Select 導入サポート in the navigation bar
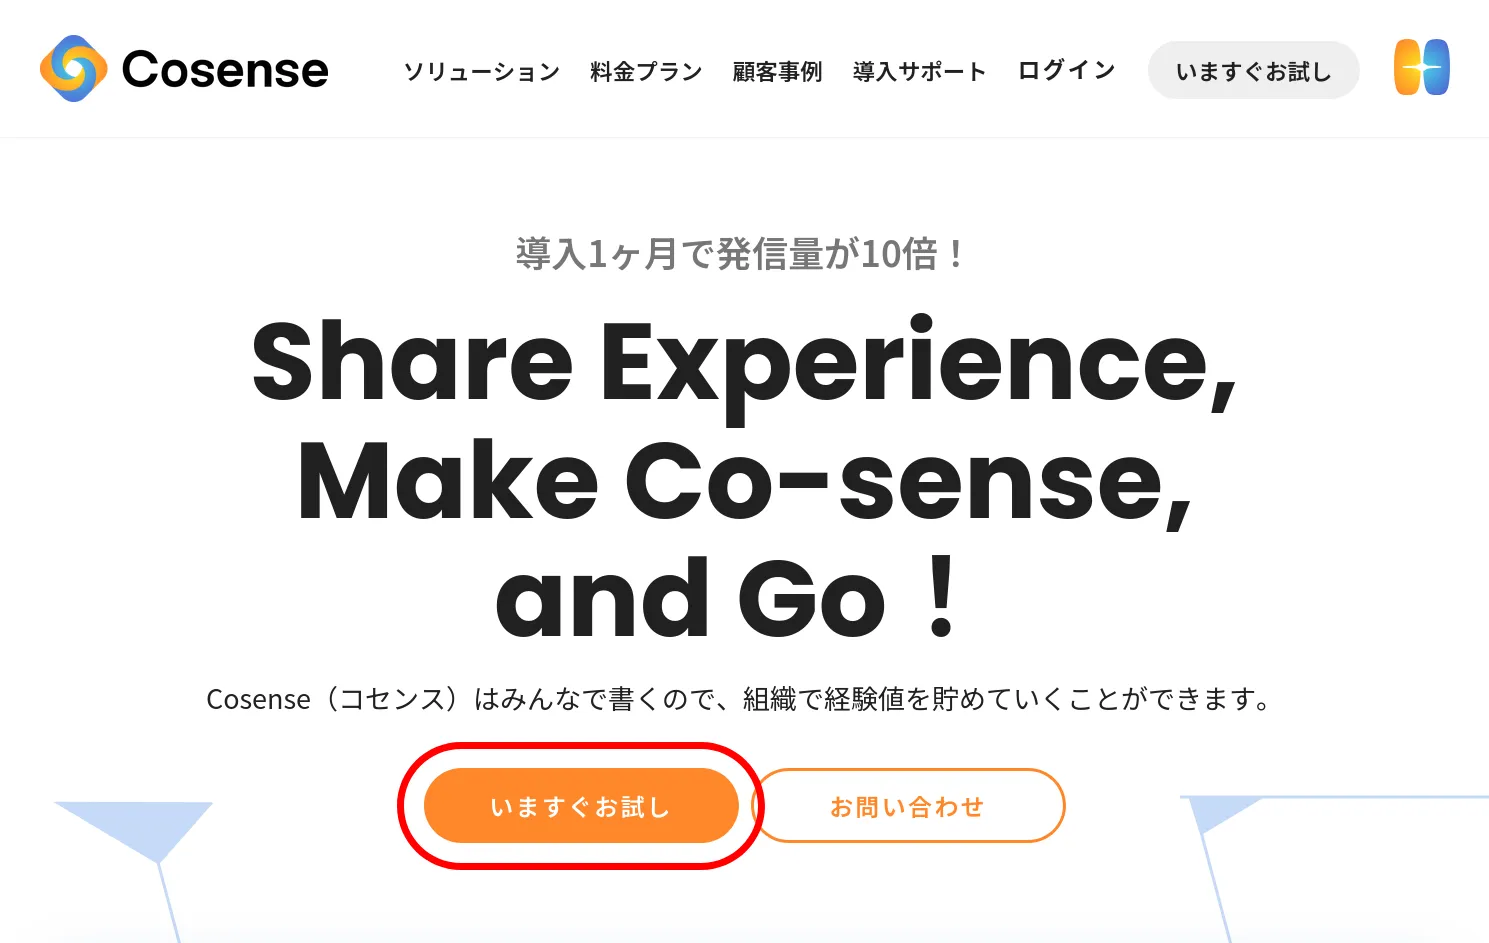The height and width of the screenshot is (943, 1489). point(919,72)
